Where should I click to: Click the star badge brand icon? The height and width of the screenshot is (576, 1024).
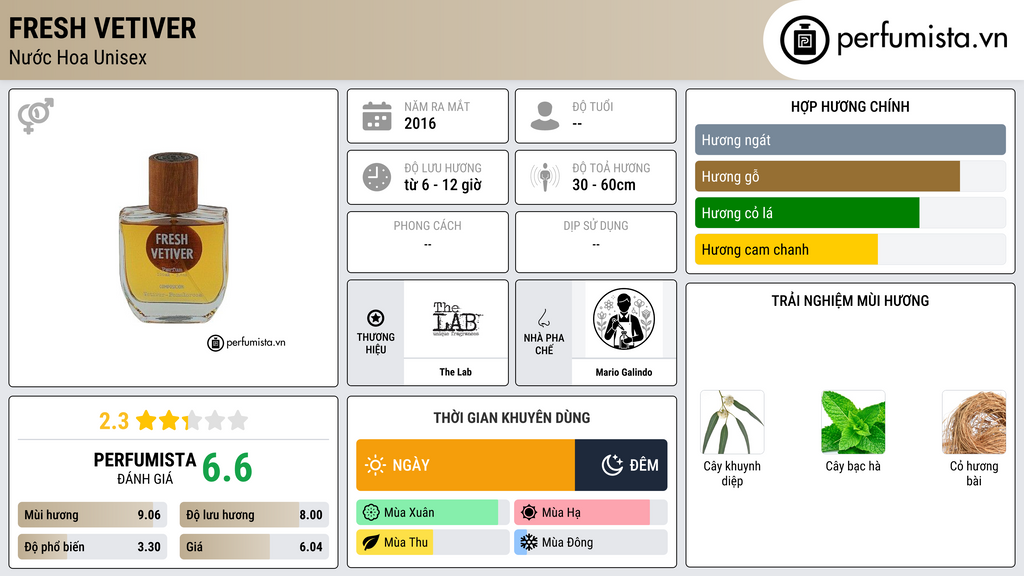tap(376, 318)
